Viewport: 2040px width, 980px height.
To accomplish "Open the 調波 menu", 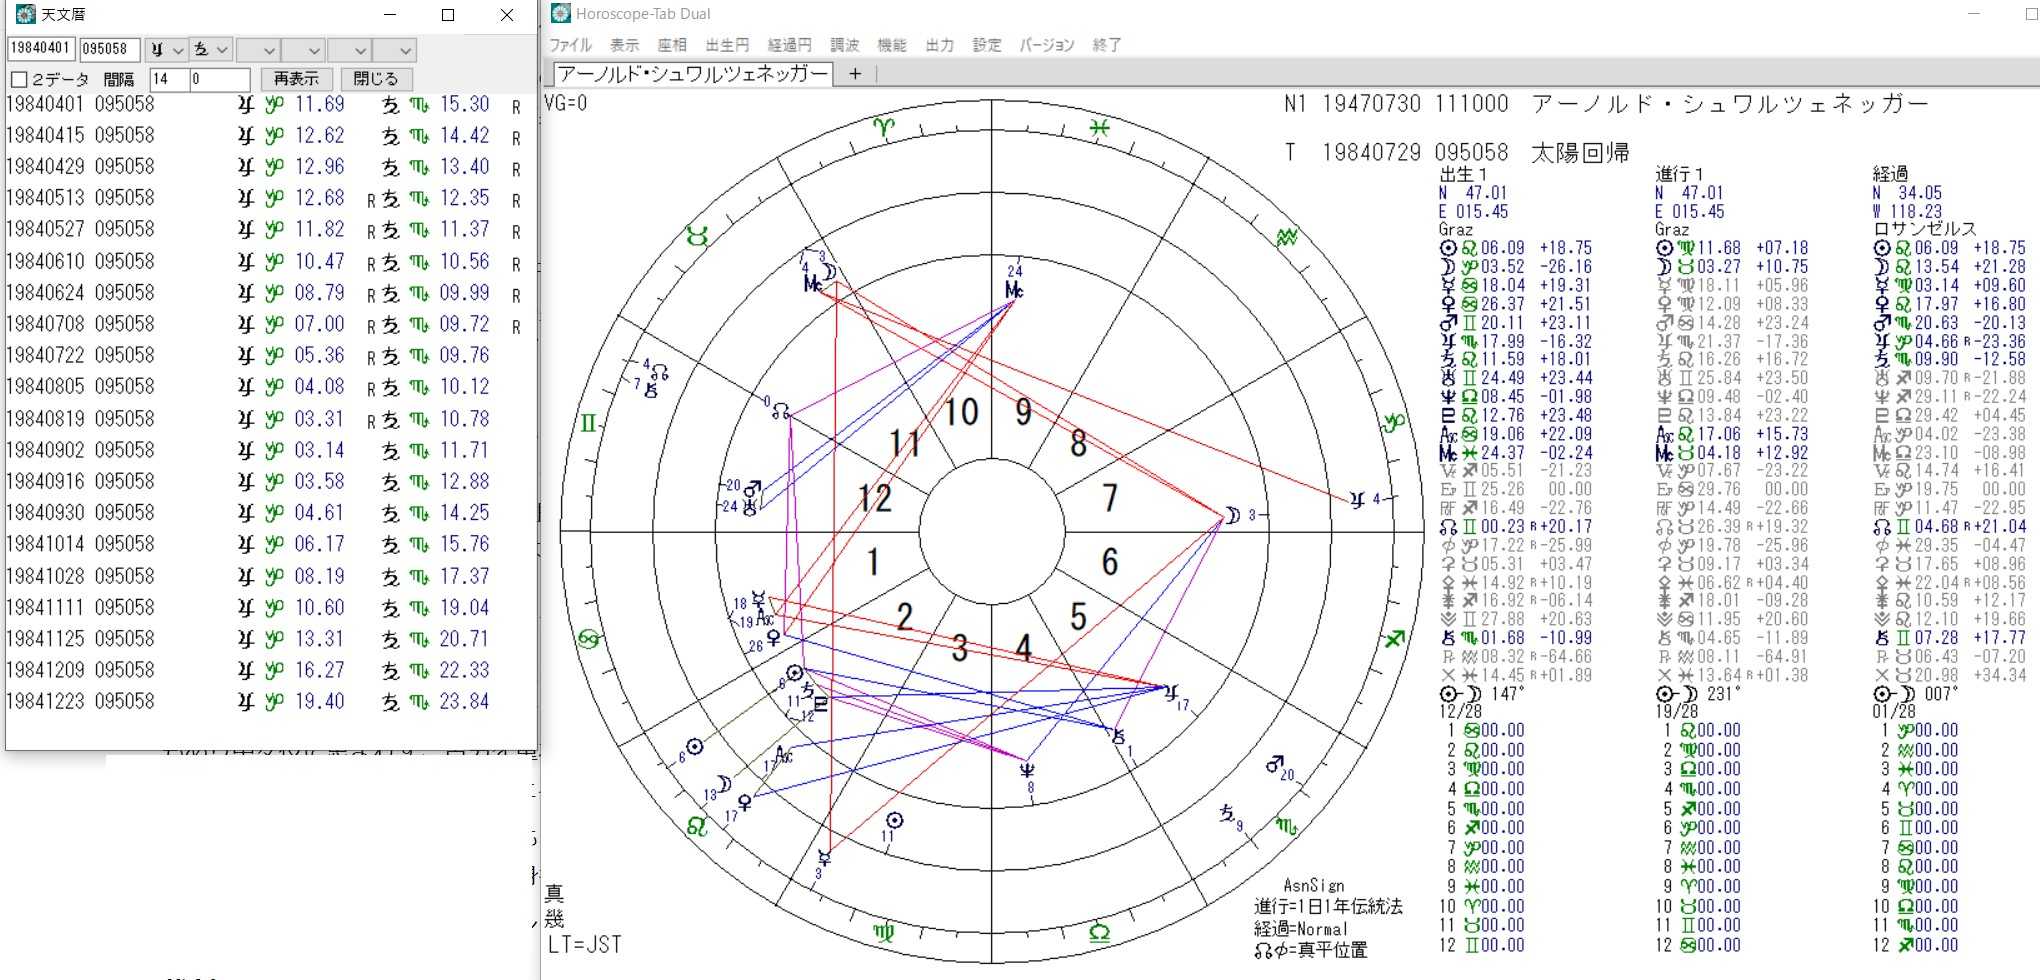I will tap(845, 45).
